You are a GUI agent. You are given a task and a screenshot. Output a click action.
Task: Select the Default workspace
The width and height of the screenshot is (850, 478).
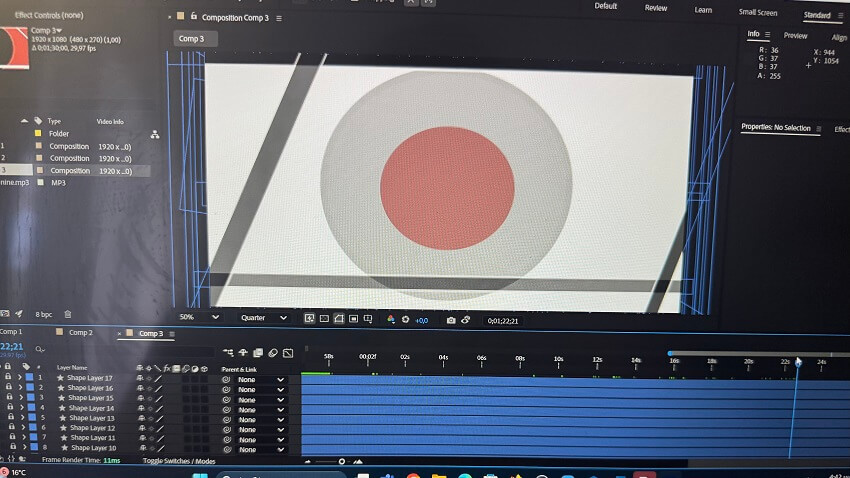point(606,6)
